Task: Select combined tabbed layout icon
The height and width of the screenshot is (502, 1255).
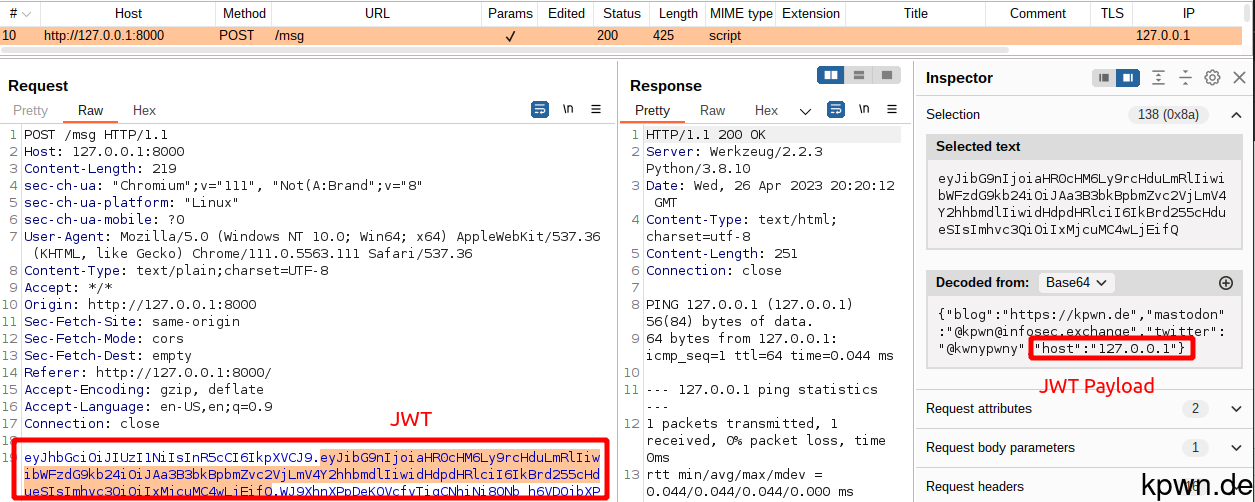Action: click(x=886, y=76)
